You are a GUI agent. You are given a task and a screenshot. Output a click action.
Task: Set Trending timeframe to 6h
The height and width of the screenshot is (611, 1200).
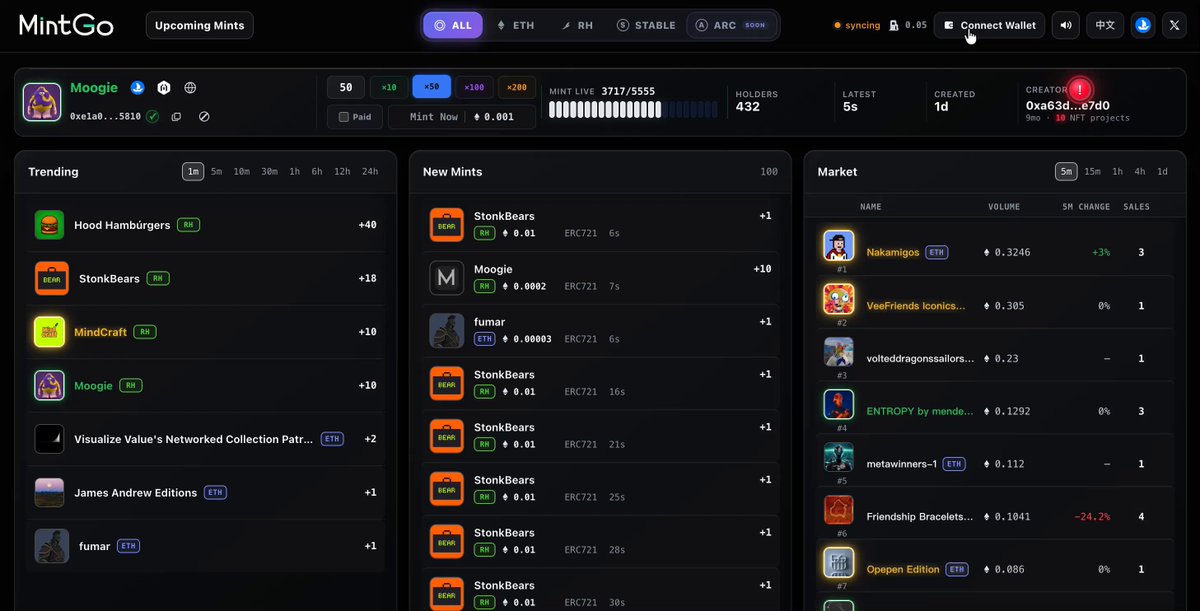[317, 172]
